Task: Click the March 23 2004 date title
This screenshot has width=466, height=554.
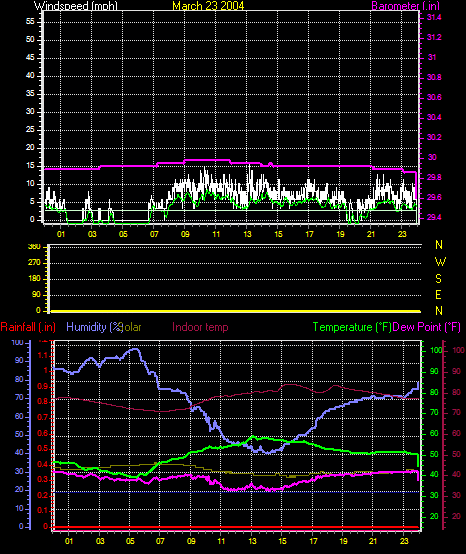Action: pyautogui.click(x=208, y=6)
